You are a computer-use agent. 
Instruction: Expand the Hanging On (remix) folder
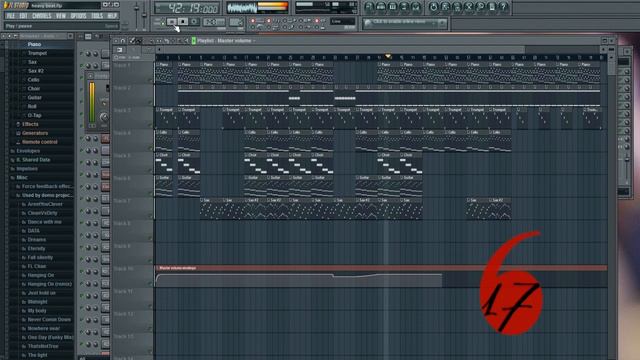(x=49, y=284)
